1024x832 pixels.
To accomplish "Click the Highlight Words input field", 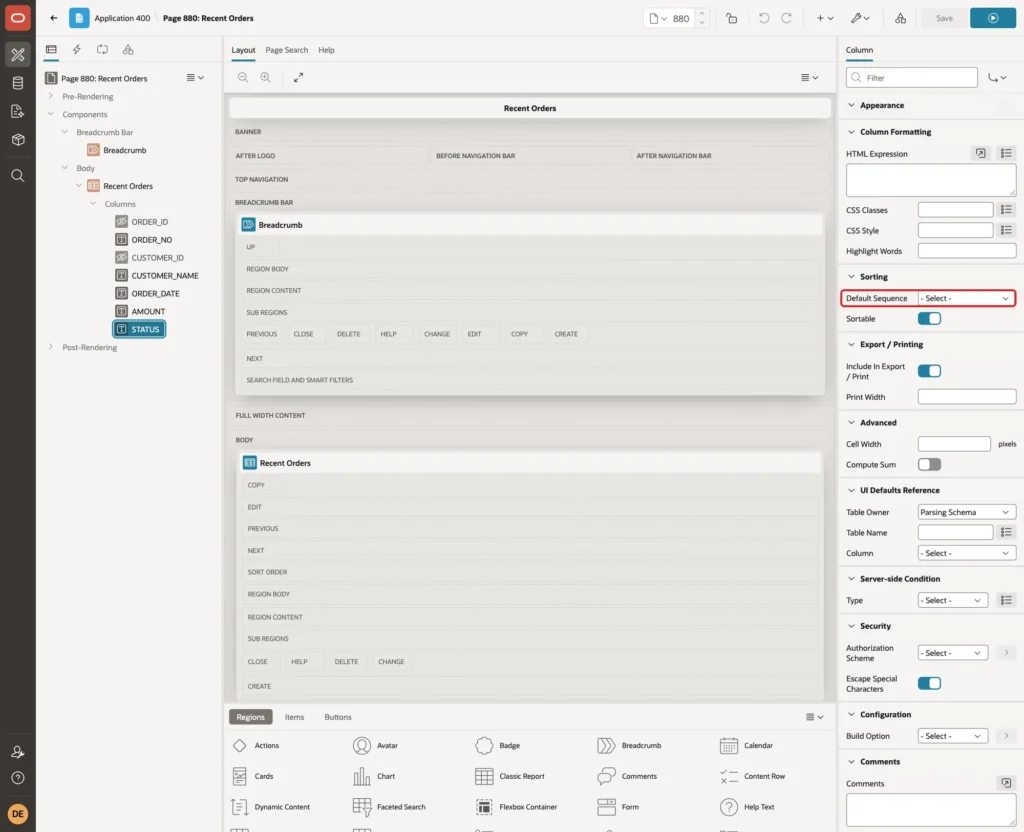I will tap(967, 251).
